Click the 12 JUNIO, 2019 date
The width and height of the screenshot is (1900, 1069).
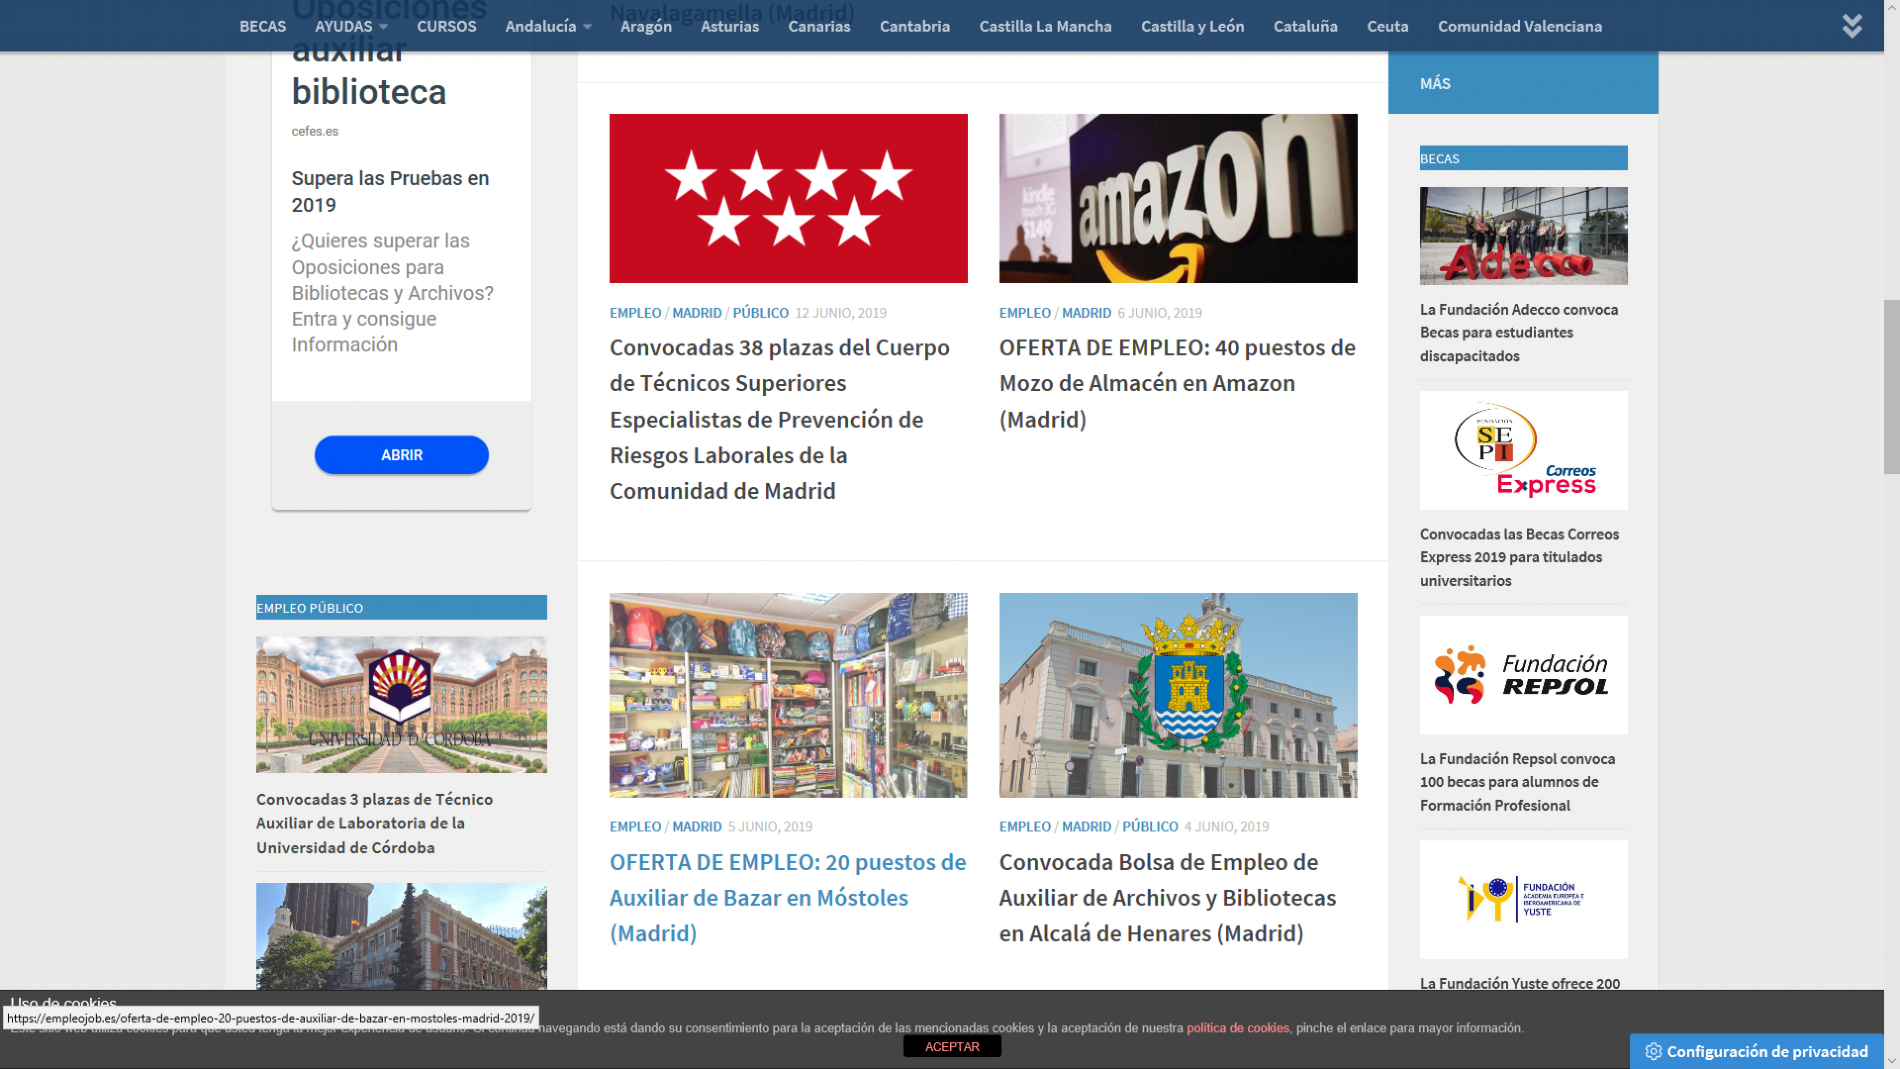[x=841, y=313]
